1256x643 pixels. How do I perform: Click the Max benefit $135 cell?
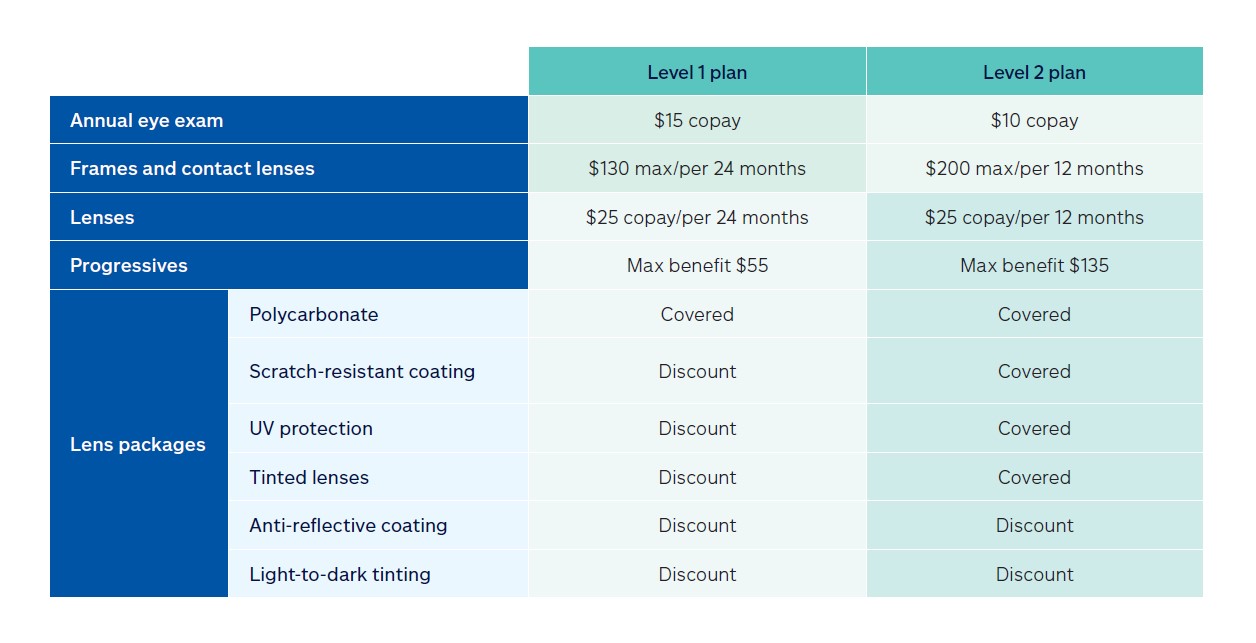click(1034, 265)
